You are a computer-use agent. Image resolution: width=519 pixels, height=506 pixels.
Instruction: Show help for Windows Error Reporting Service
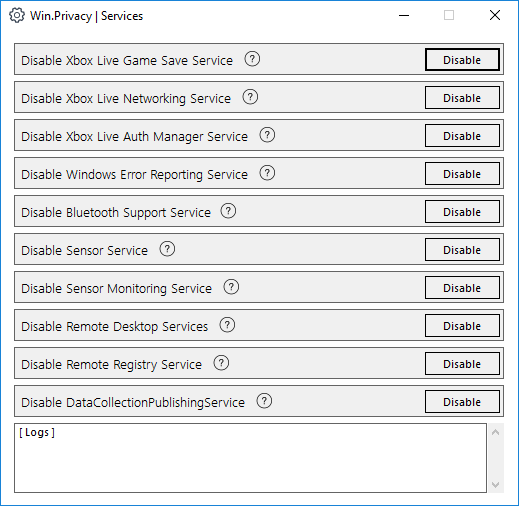(267, 173)
